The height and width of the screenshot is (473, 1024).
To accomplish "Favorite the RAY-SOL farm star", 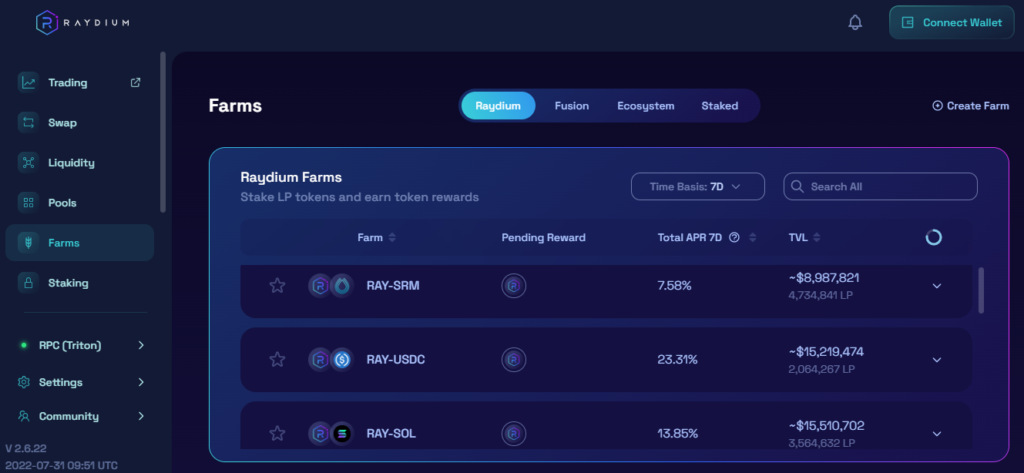I will coord(277,433).
